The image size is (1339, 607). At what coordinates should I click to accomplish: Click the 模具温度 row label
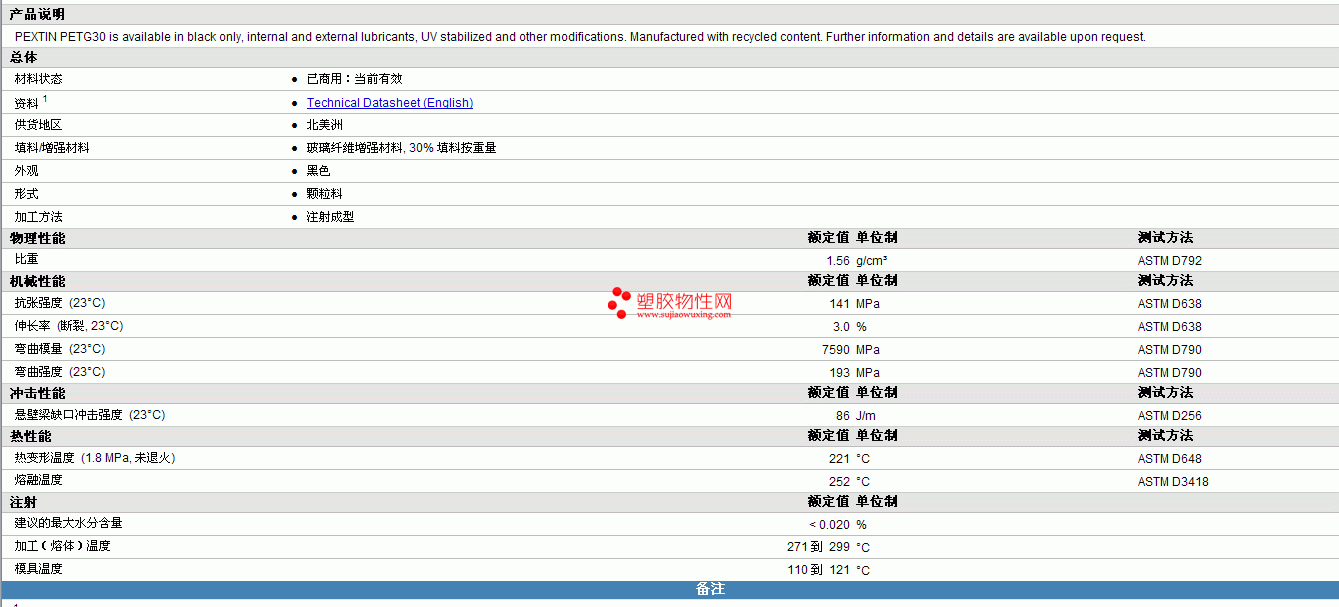tap(38, 568)
